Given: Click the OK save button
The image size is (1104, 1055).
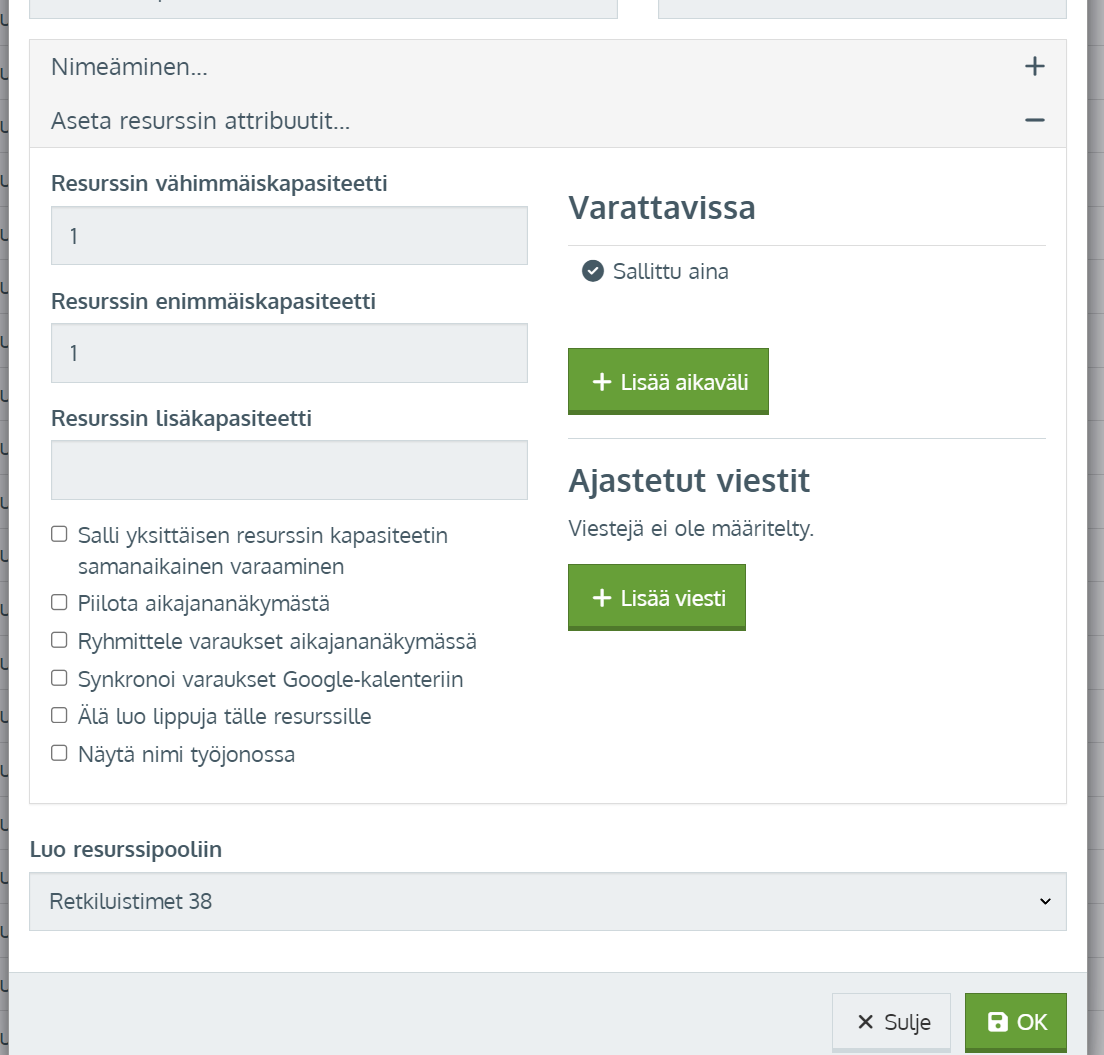Looking at the screenshot, I should click(x=1015, y=1022).
